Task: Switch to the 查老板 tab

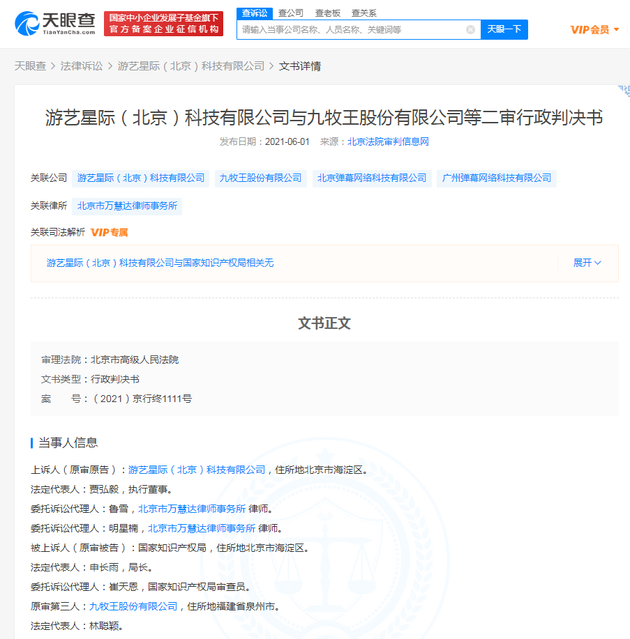Action: click(x=327, y=12)
